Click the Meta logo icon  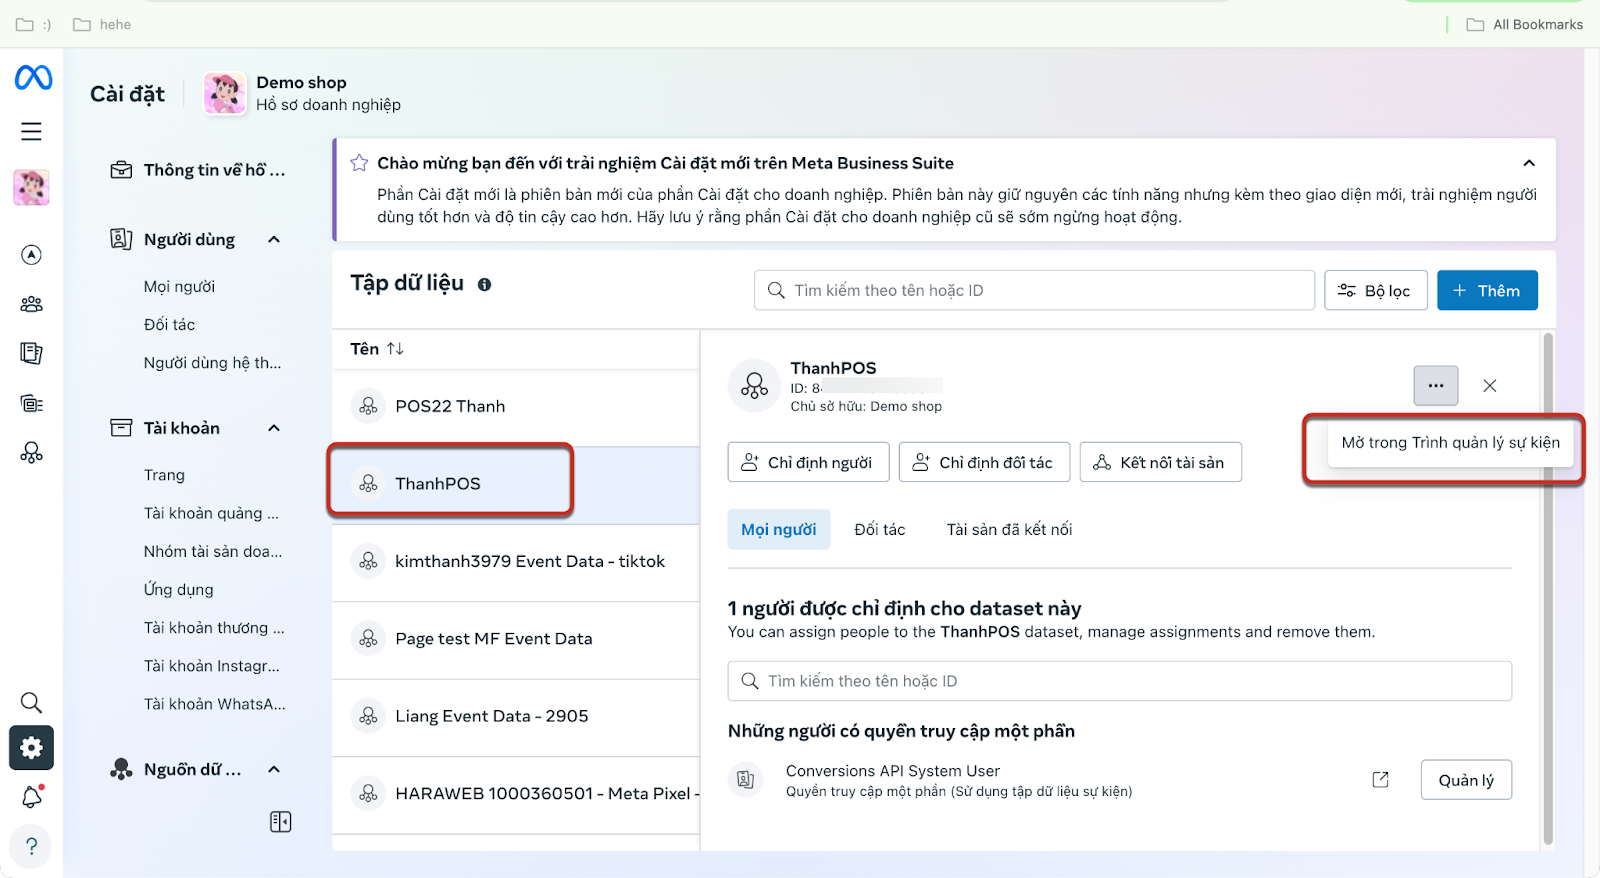tap(33, 78)
